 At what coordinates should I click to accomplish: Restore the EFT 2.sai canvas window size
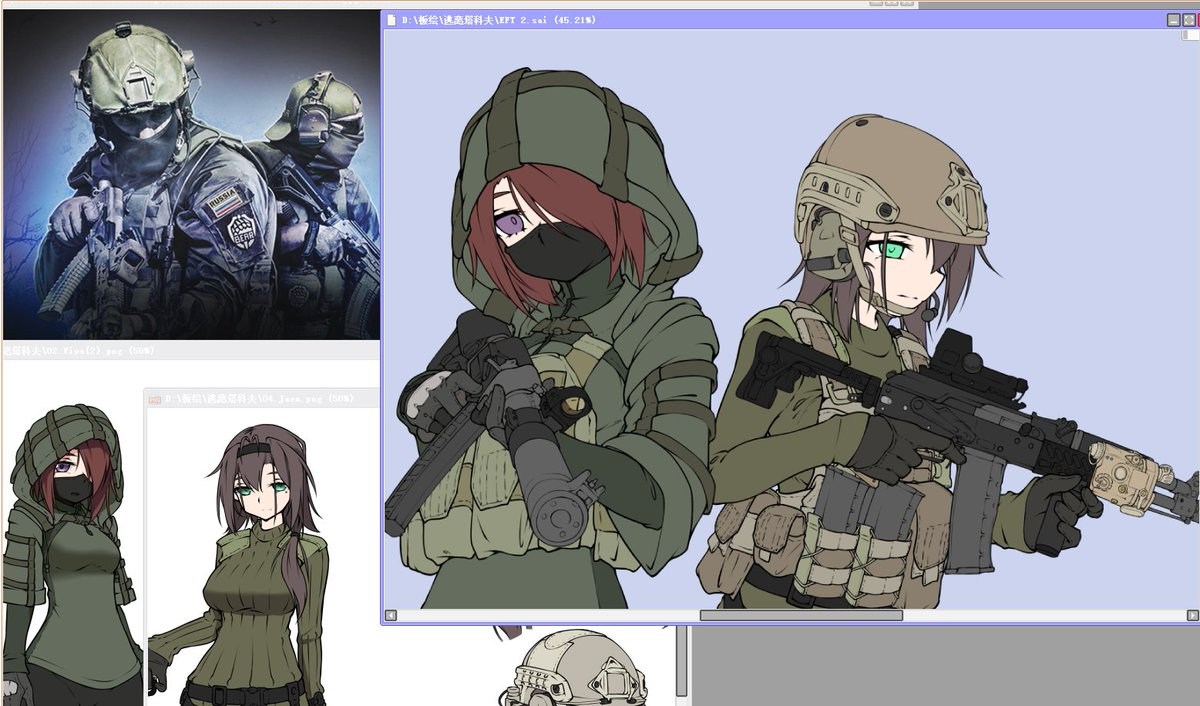1188,20
